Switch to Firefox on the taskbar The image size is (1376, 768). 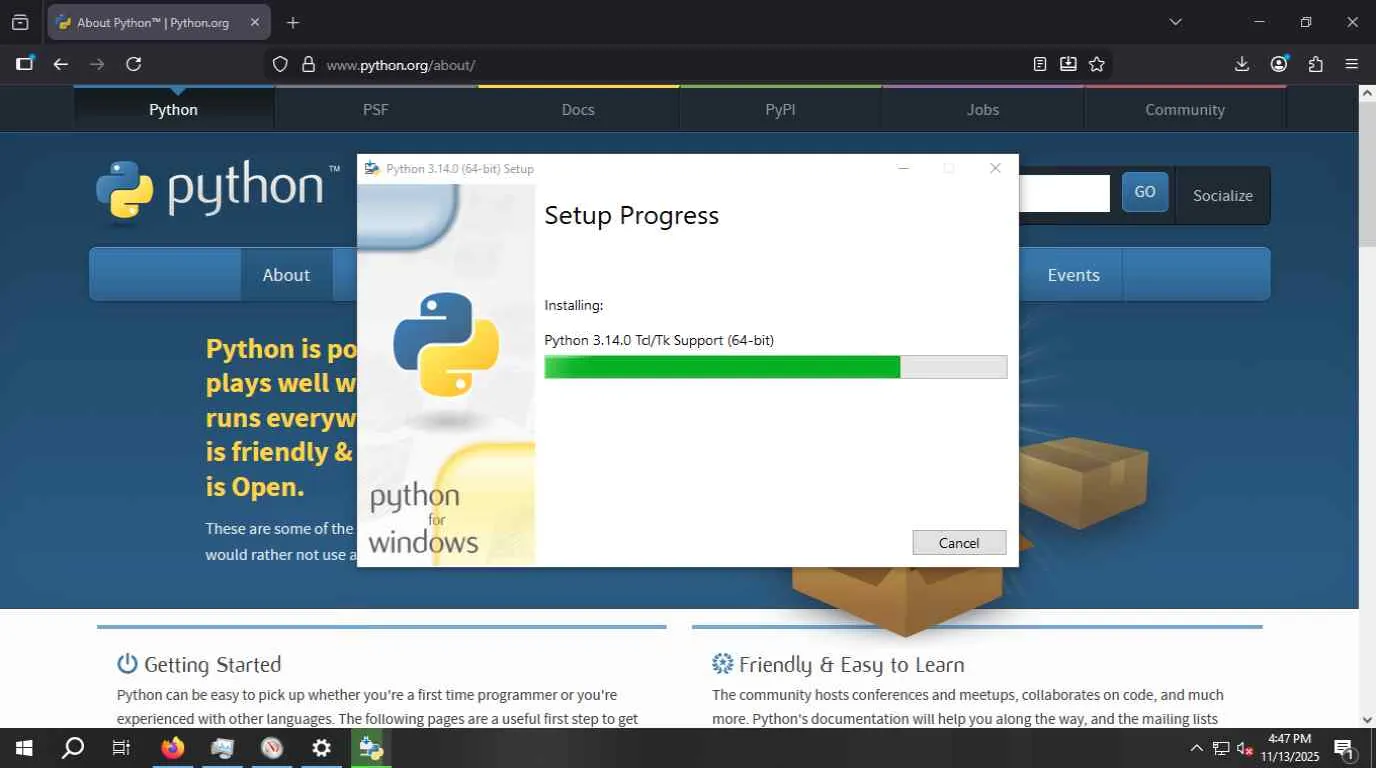pos(173,748)
